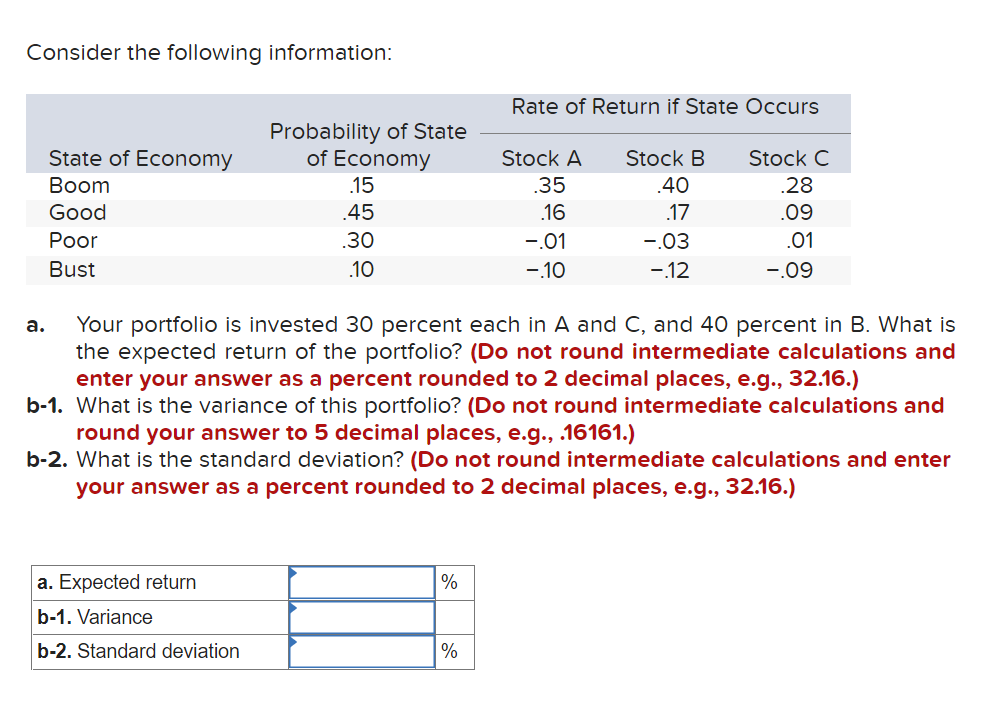The image size is (1005, 723).
Task: Click the % symbol beside Standard deviation
Action: coord(448,652)
